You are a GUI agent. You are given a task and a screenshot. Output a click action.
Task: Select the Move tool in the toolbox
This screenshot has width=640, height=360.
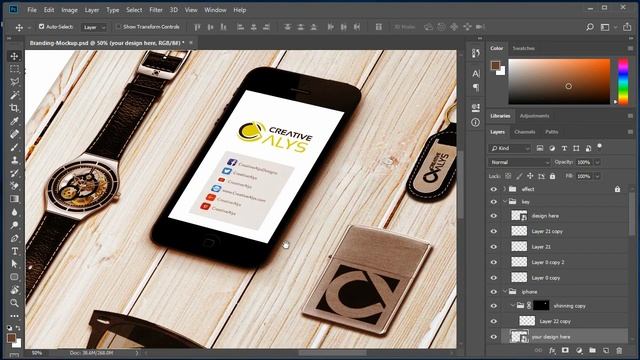pyautogui.click(x=14, y=56)
